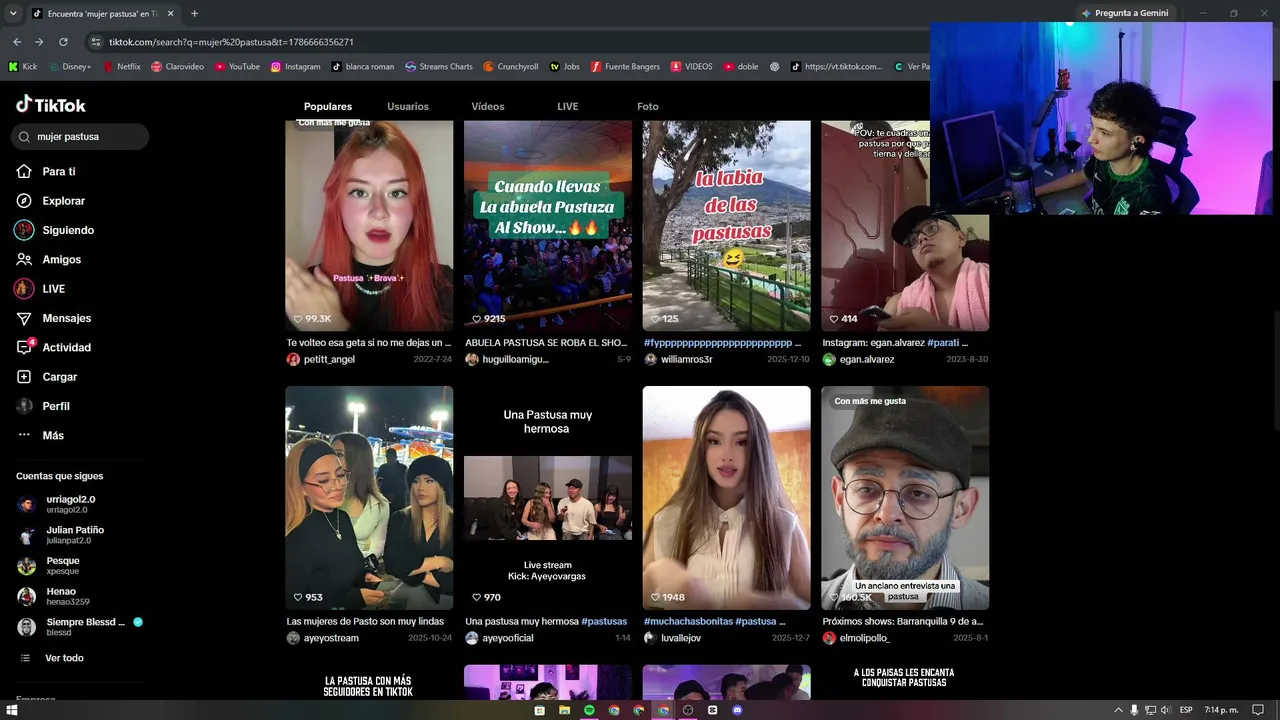Viewport: 1280px width, 720px height.
Task: Open 'Una Pastusa muy hermosa' video
Action: (548, 498)
